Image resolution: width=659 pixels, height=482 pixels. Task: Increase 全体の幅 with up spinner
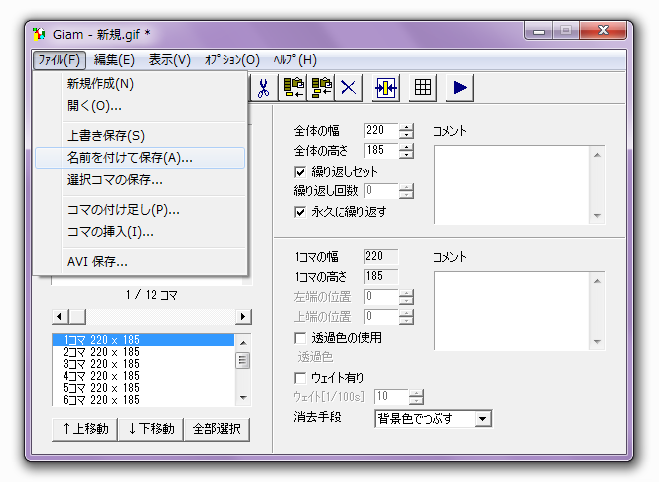point(406,127)
